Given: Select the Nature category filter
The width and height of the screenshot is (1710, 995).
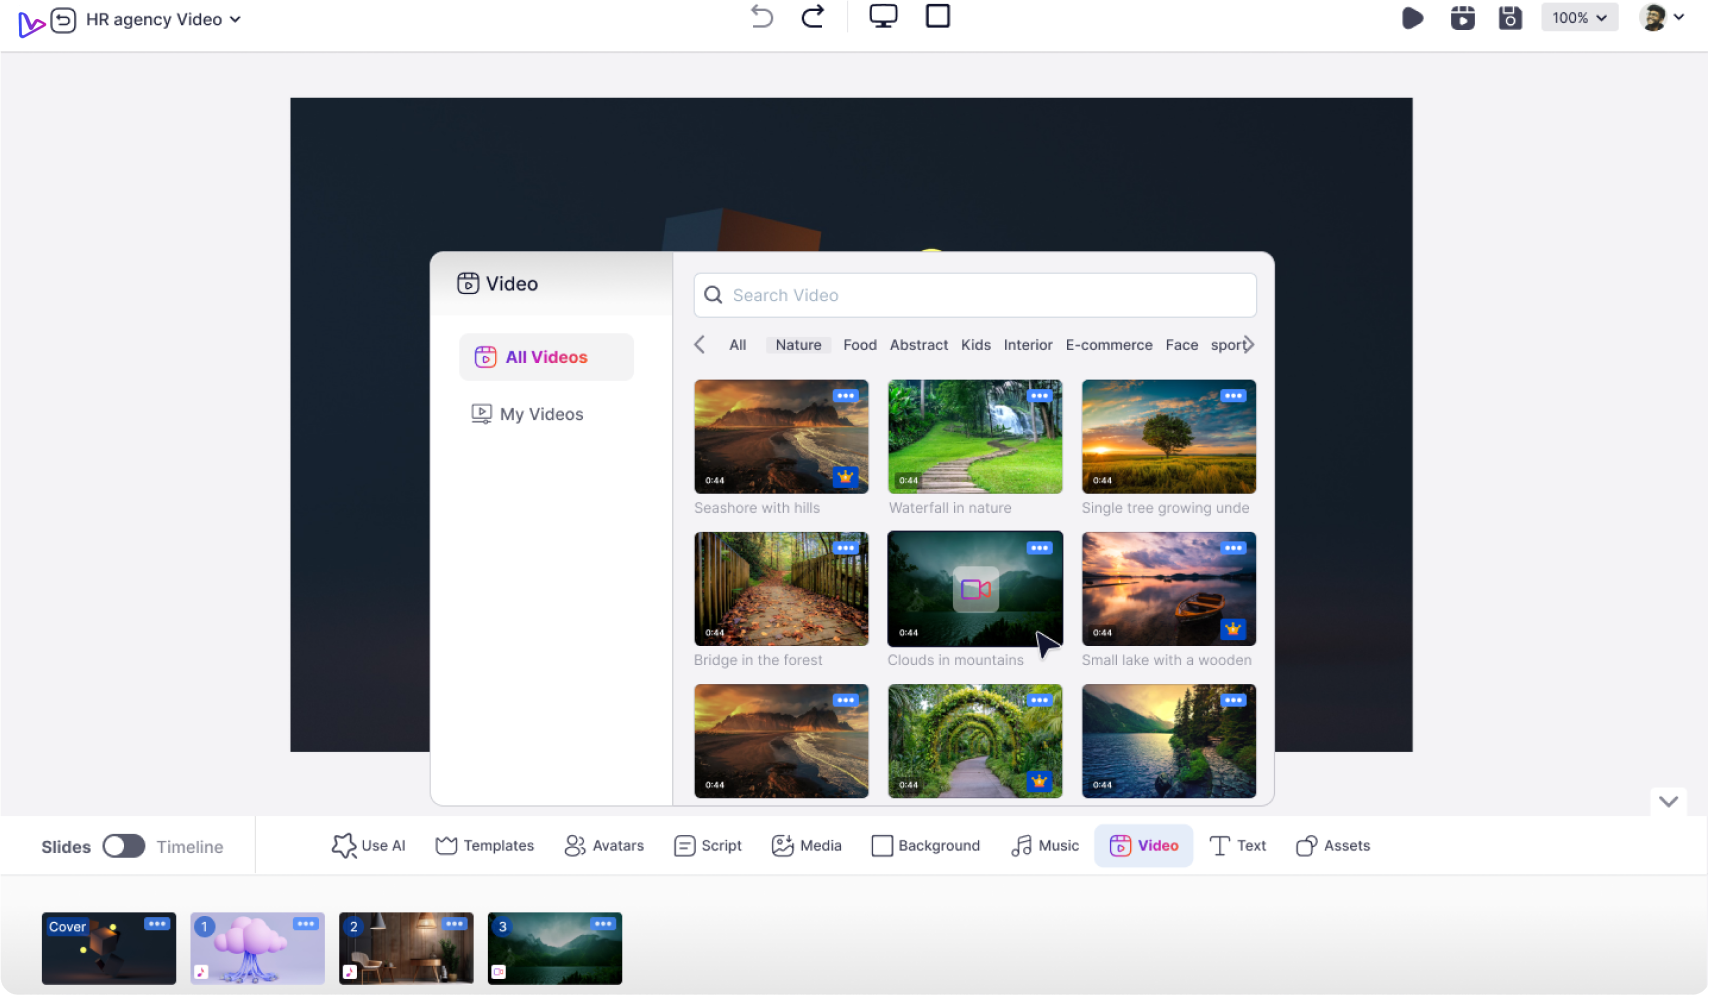Looking at the screenshot, I should coord(798,344).
